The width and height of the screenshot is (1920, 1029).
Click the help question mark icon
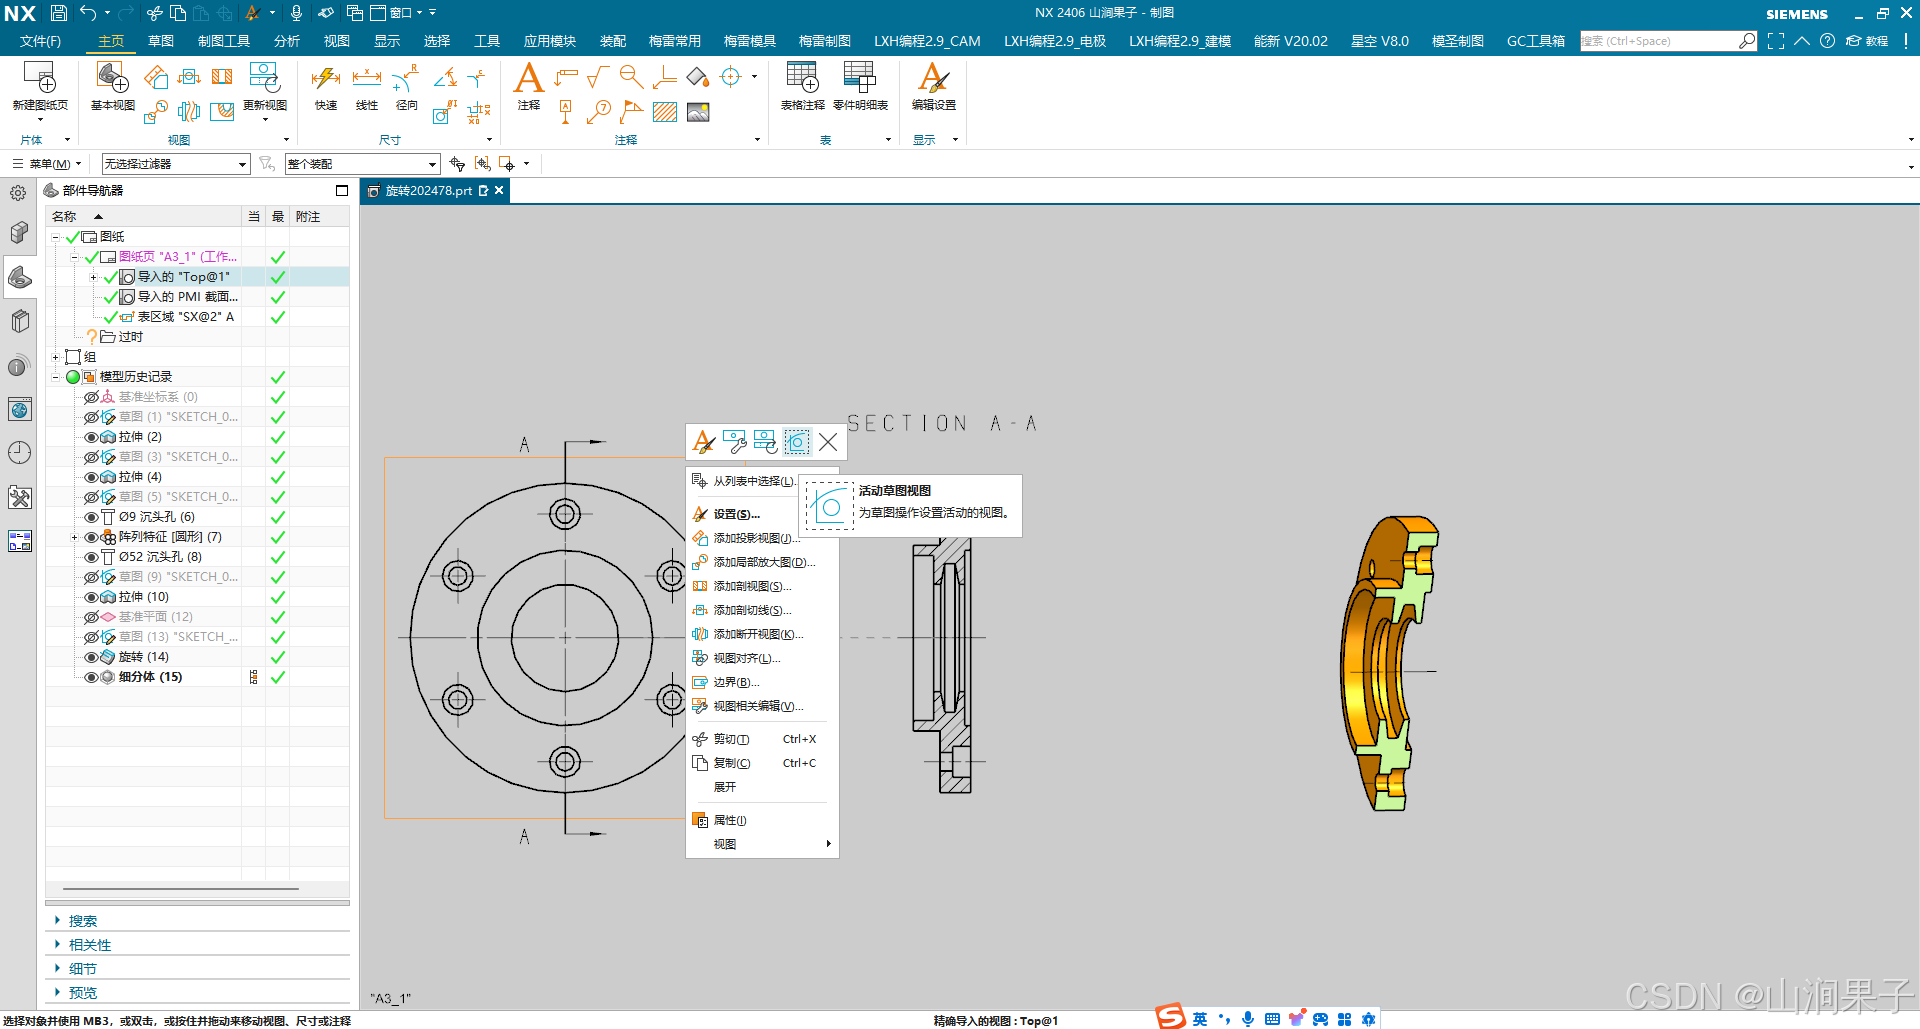pyautogui.click(x=1827, y=41)
